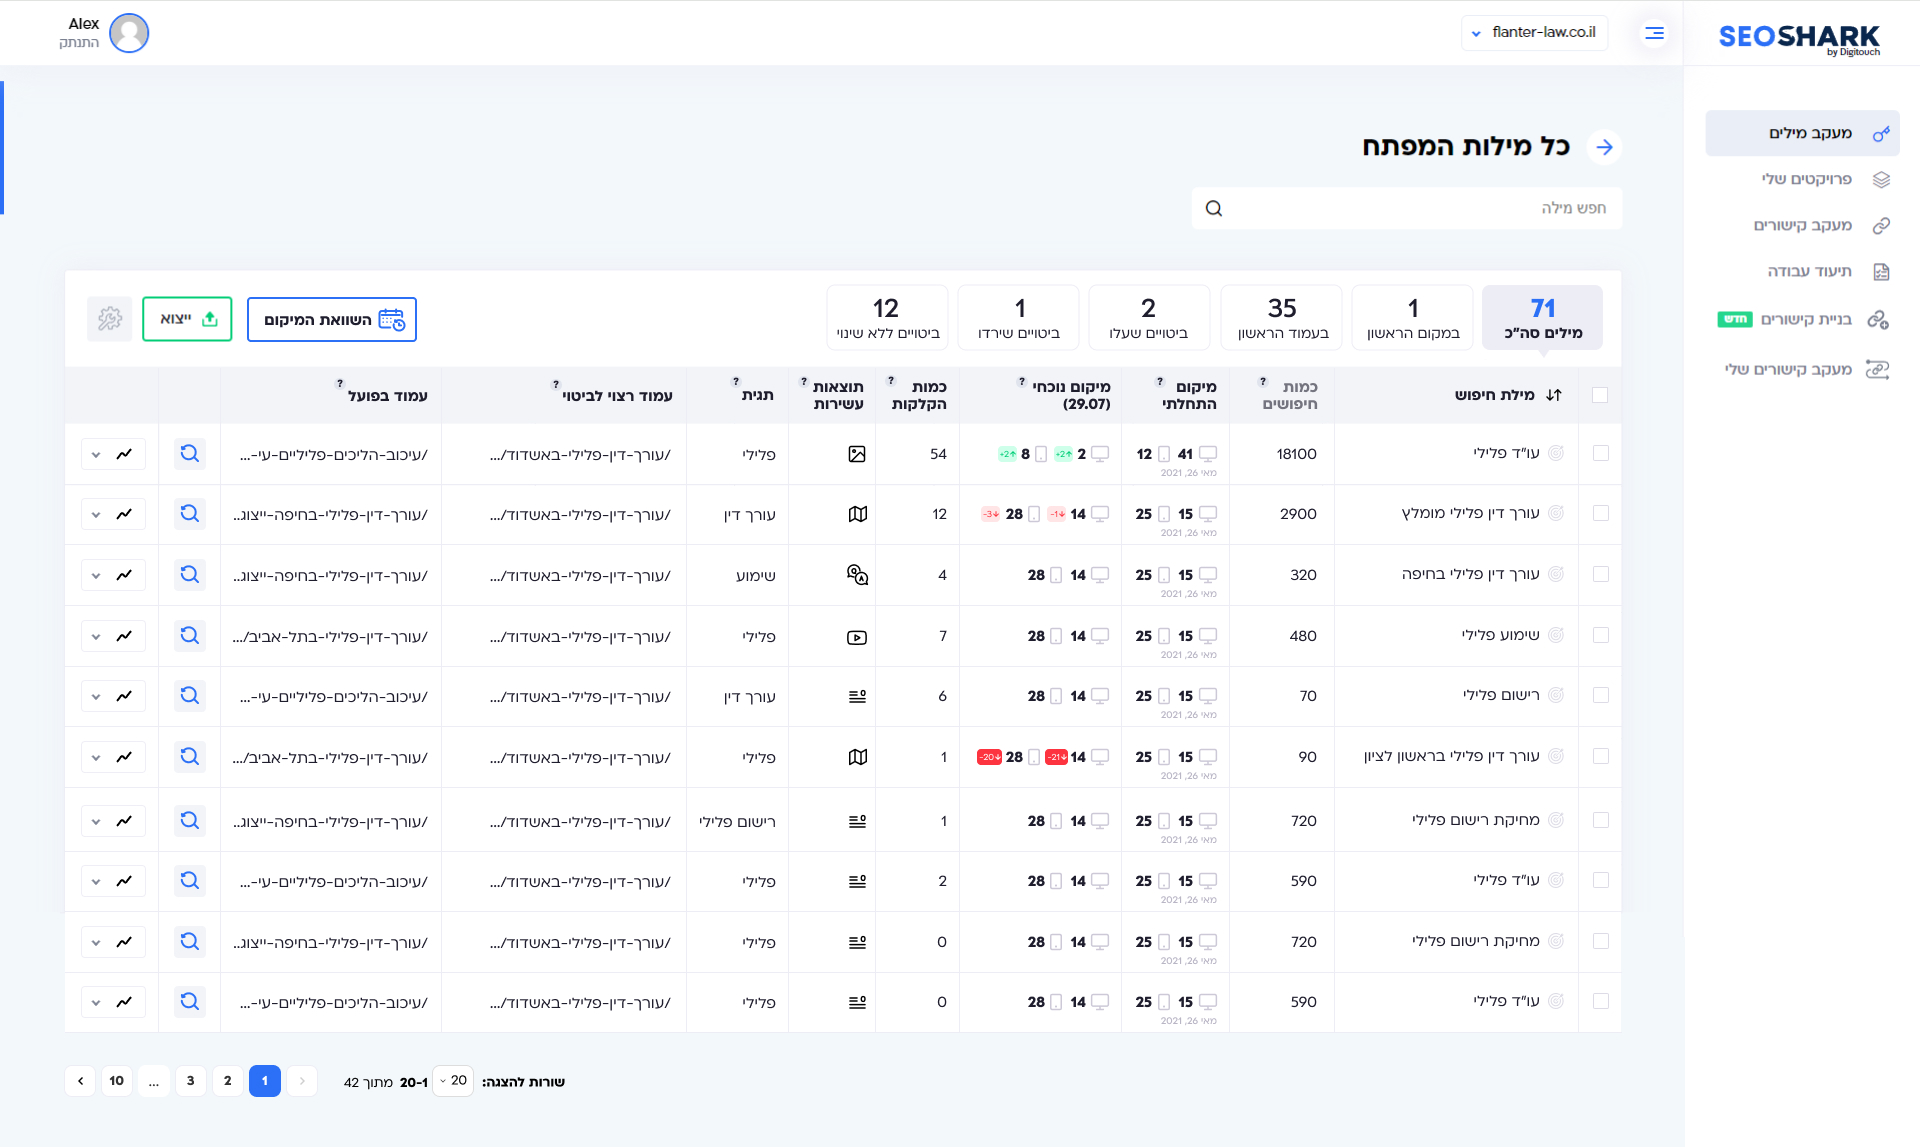Click pagination page 1 button
The image size is (1920, 1147).
(x=265, y=1081)
